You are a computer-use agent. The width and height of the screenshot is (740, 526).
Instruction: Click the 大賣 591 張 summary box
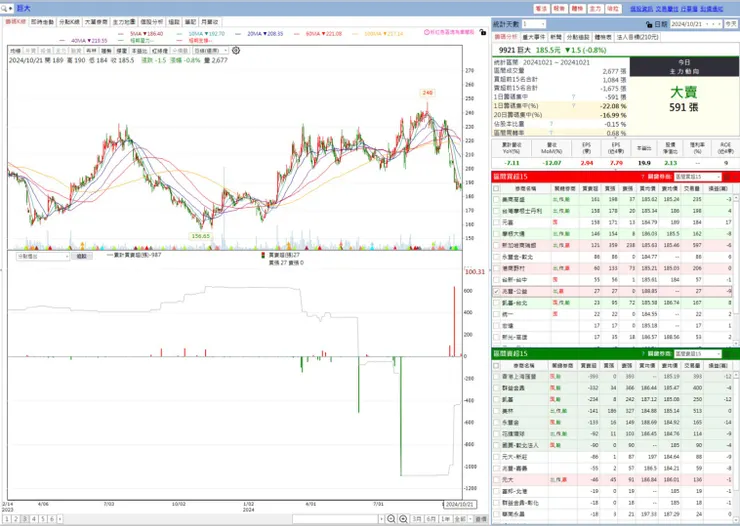[x=683, y=105]
